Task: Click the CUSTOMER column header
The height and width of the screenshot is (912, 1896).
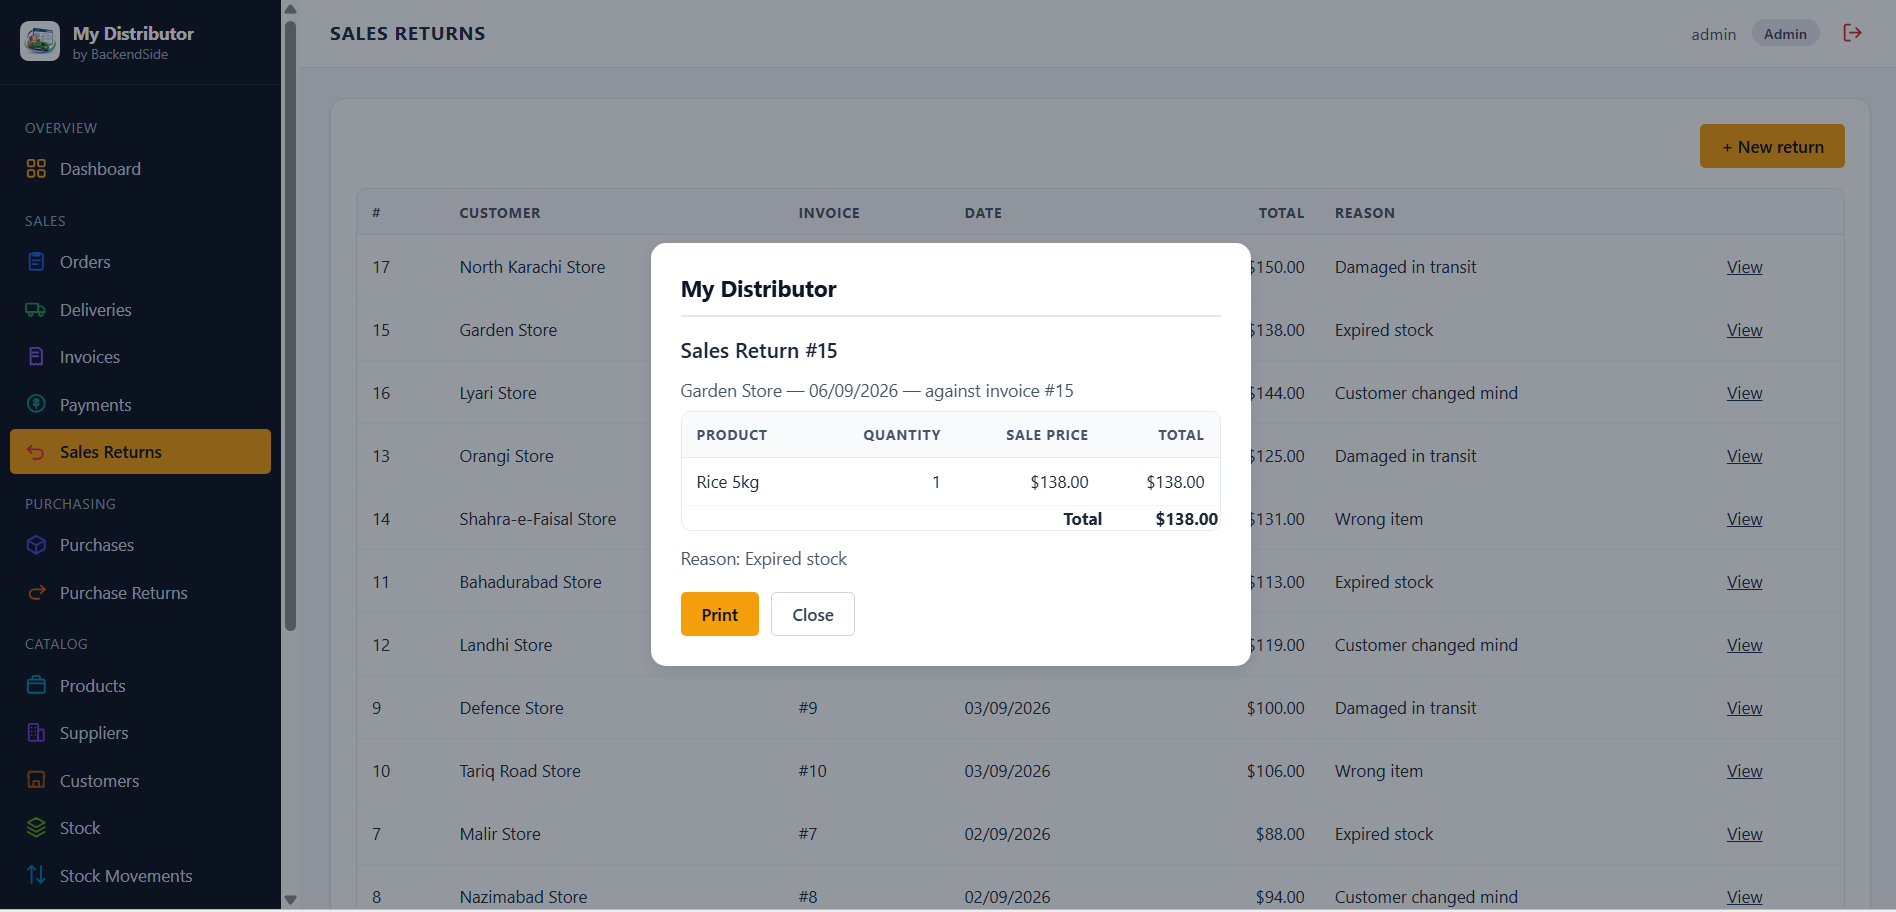Action: point(500,213)
